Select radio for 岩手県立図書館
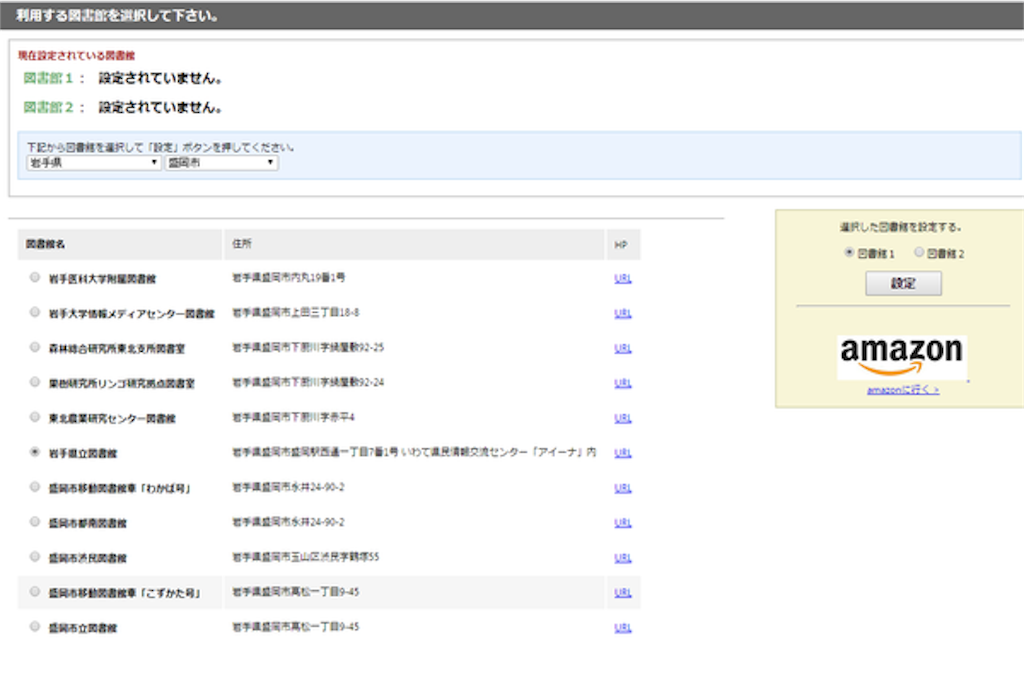1024x692 pixels. (35, 452)
